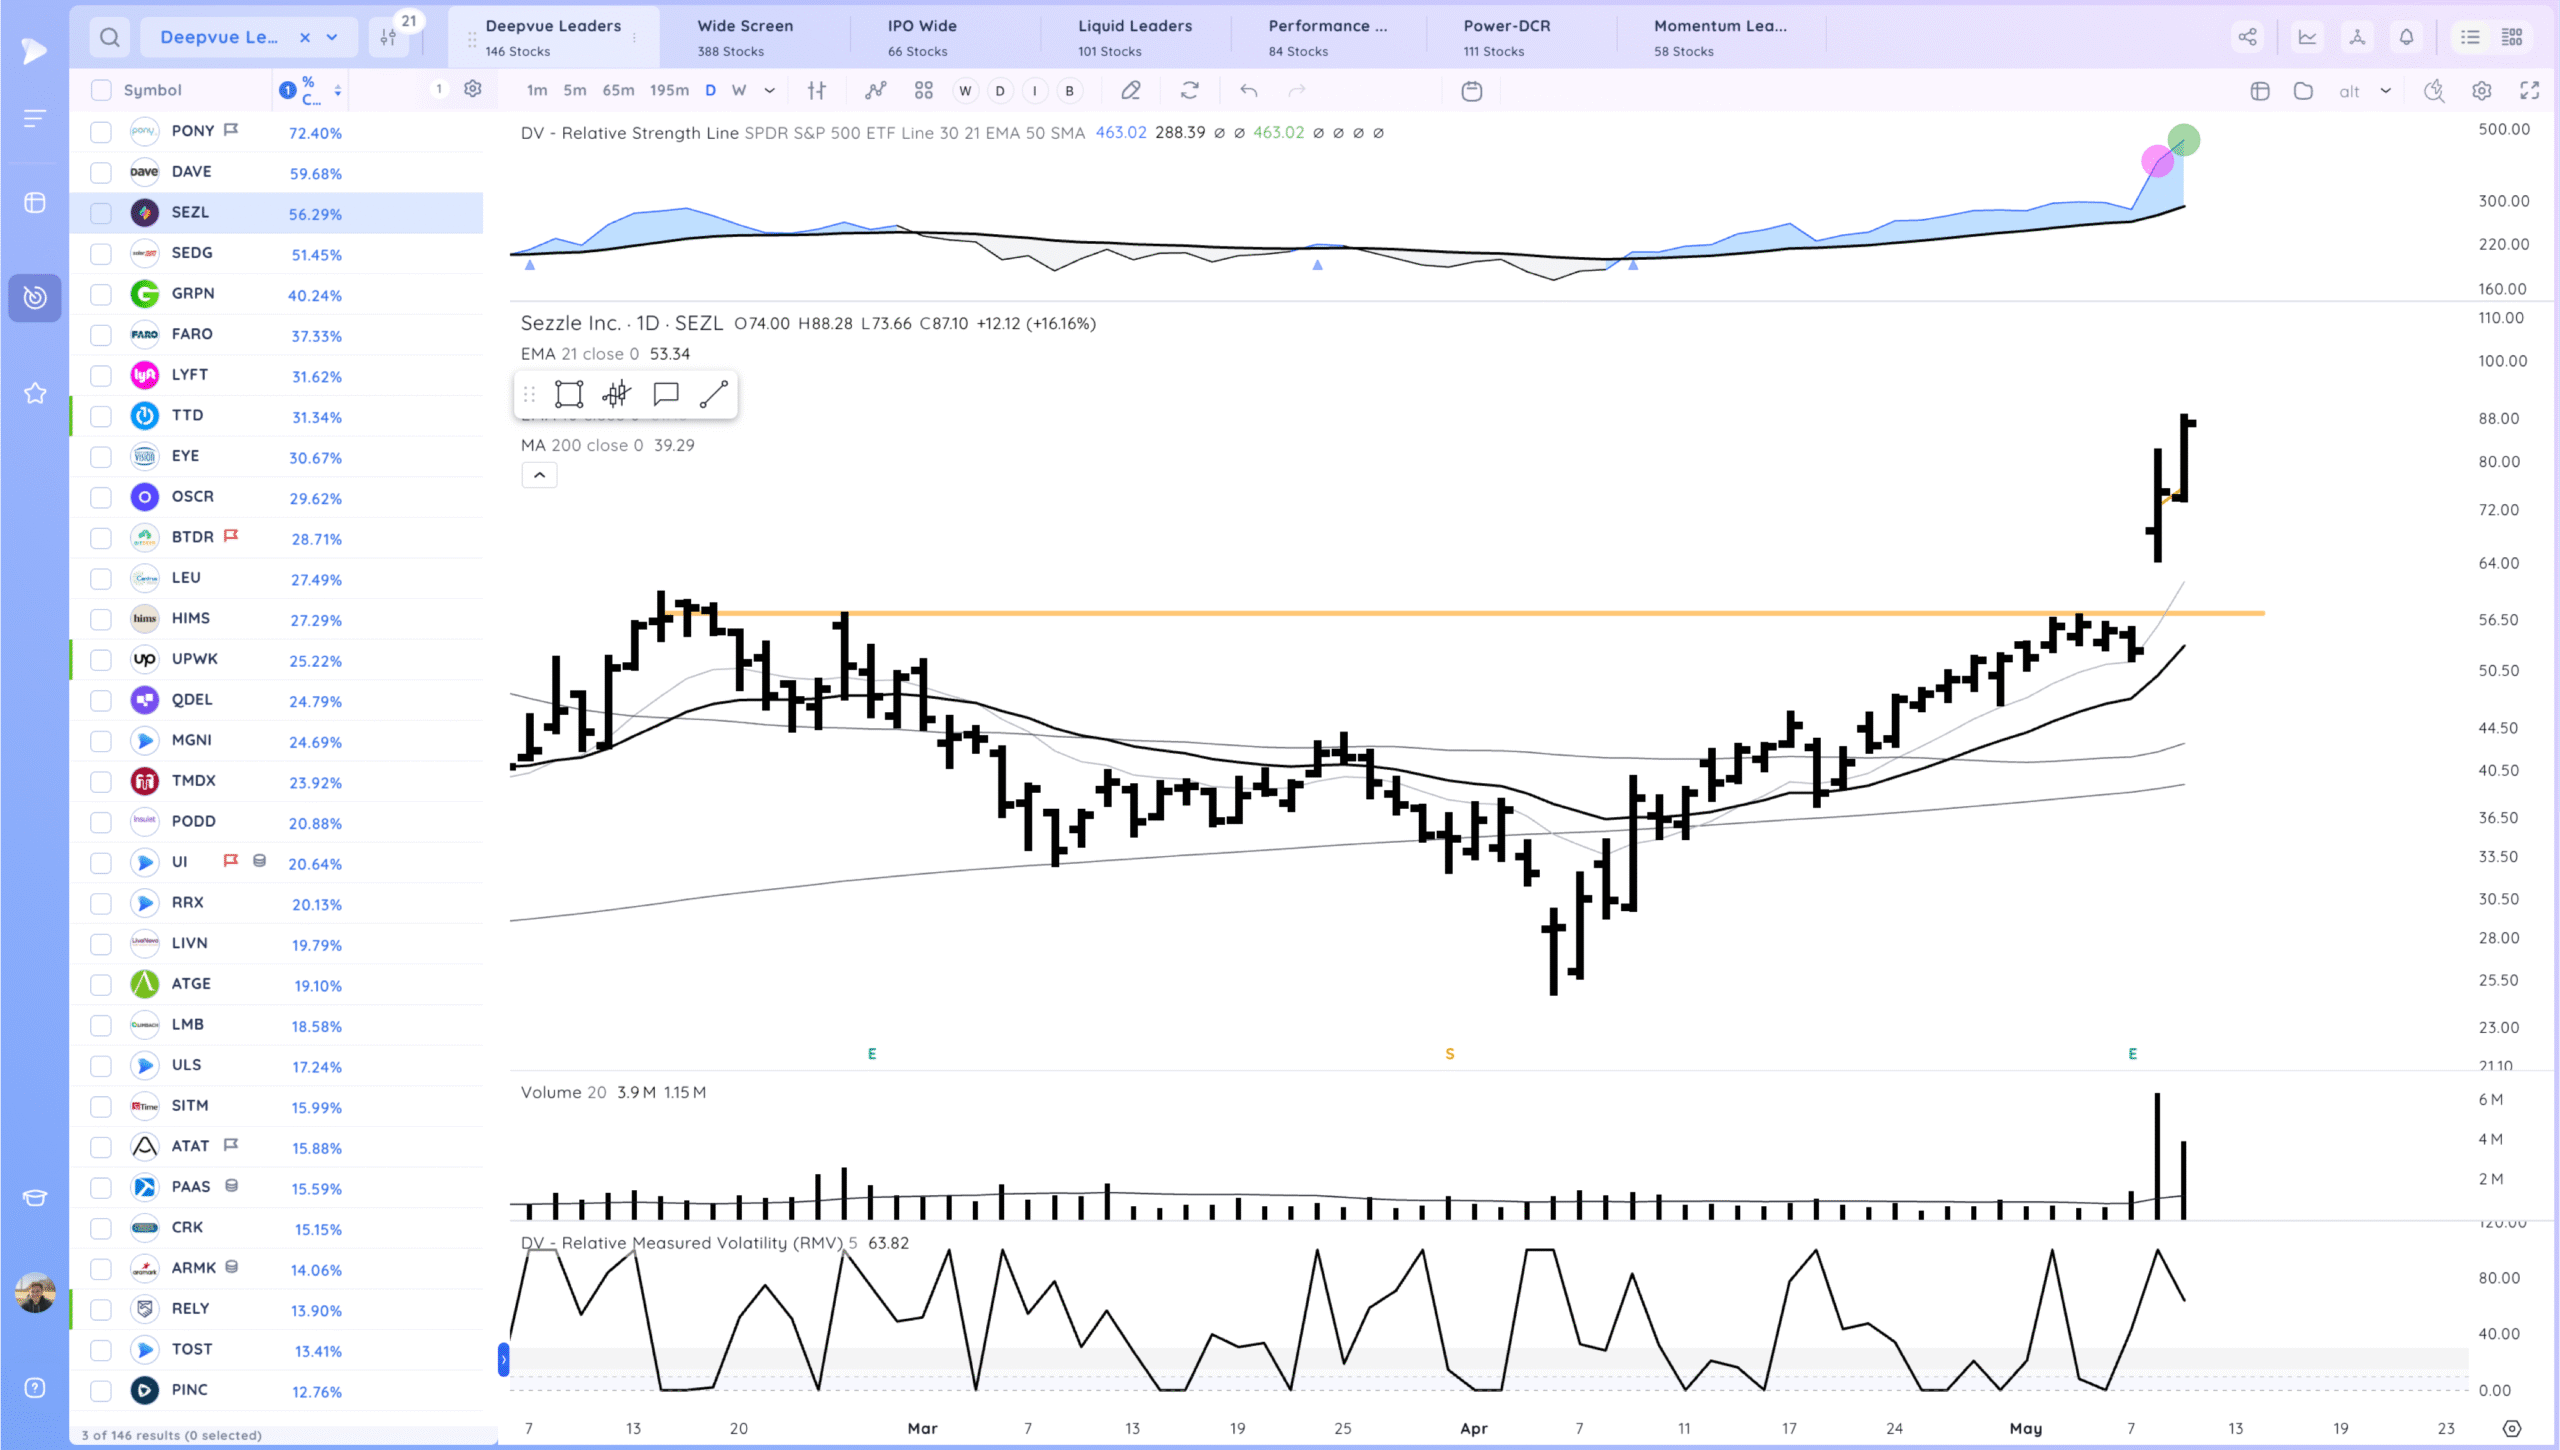Open the Liquid Leaders tab
2560x1450 pixels.
point(1135,37)
